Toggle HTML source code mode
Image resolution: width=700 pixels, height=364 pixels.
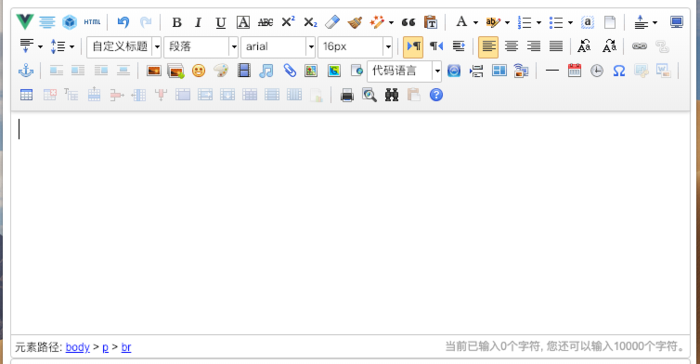tap(92, 22)
